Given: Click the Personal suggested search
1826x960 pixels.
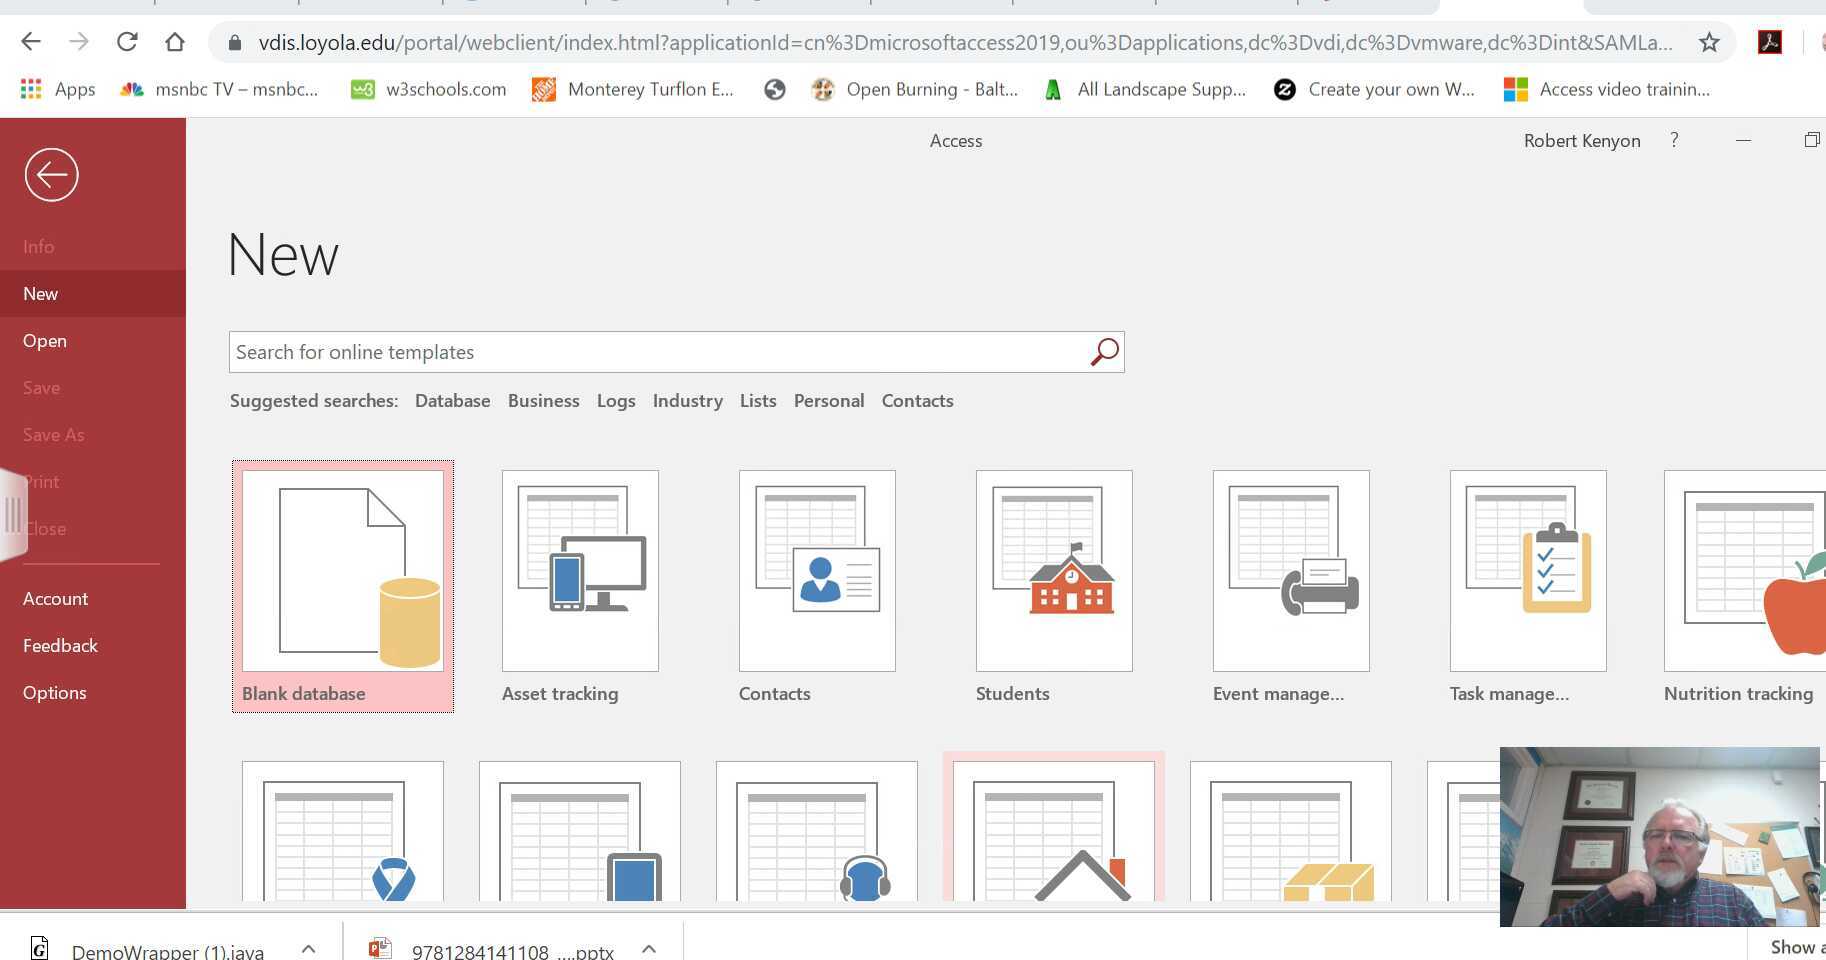Looking at the screenshot, I should click(x=828, y=400).
